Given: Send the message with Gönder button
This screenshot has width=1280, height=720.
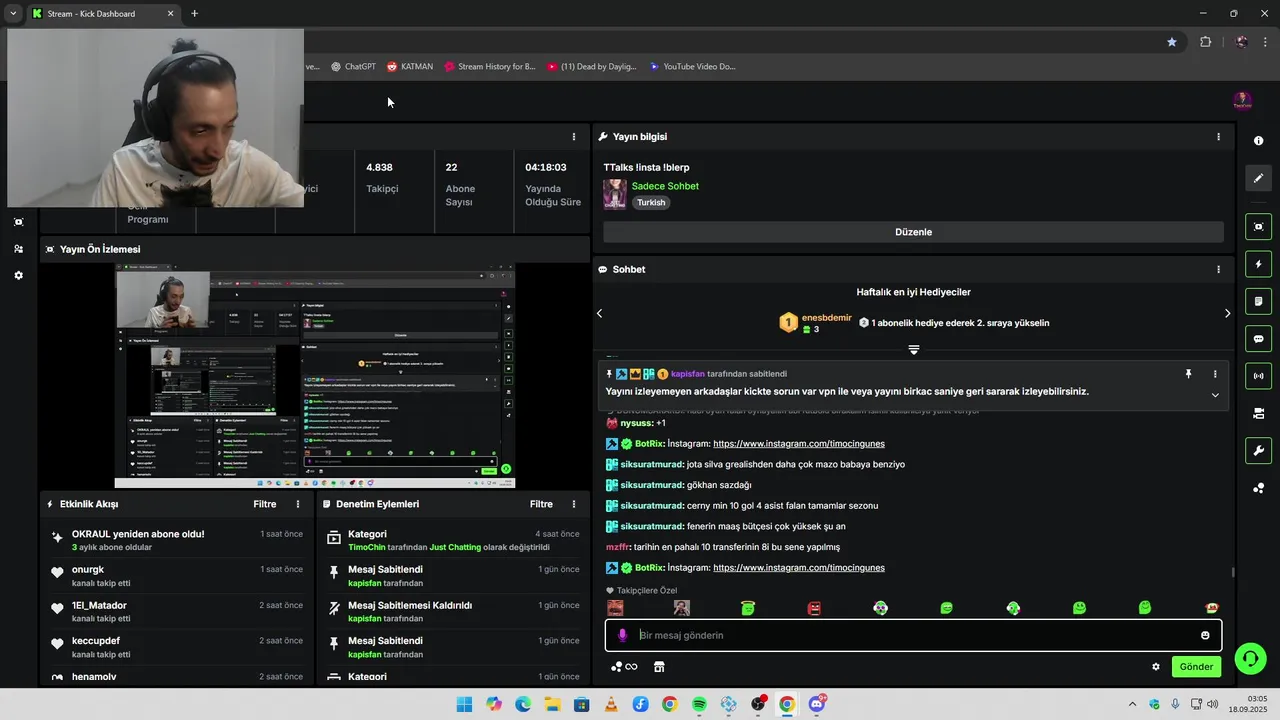Looking at the screenshot, I should tap(1196, 667).
